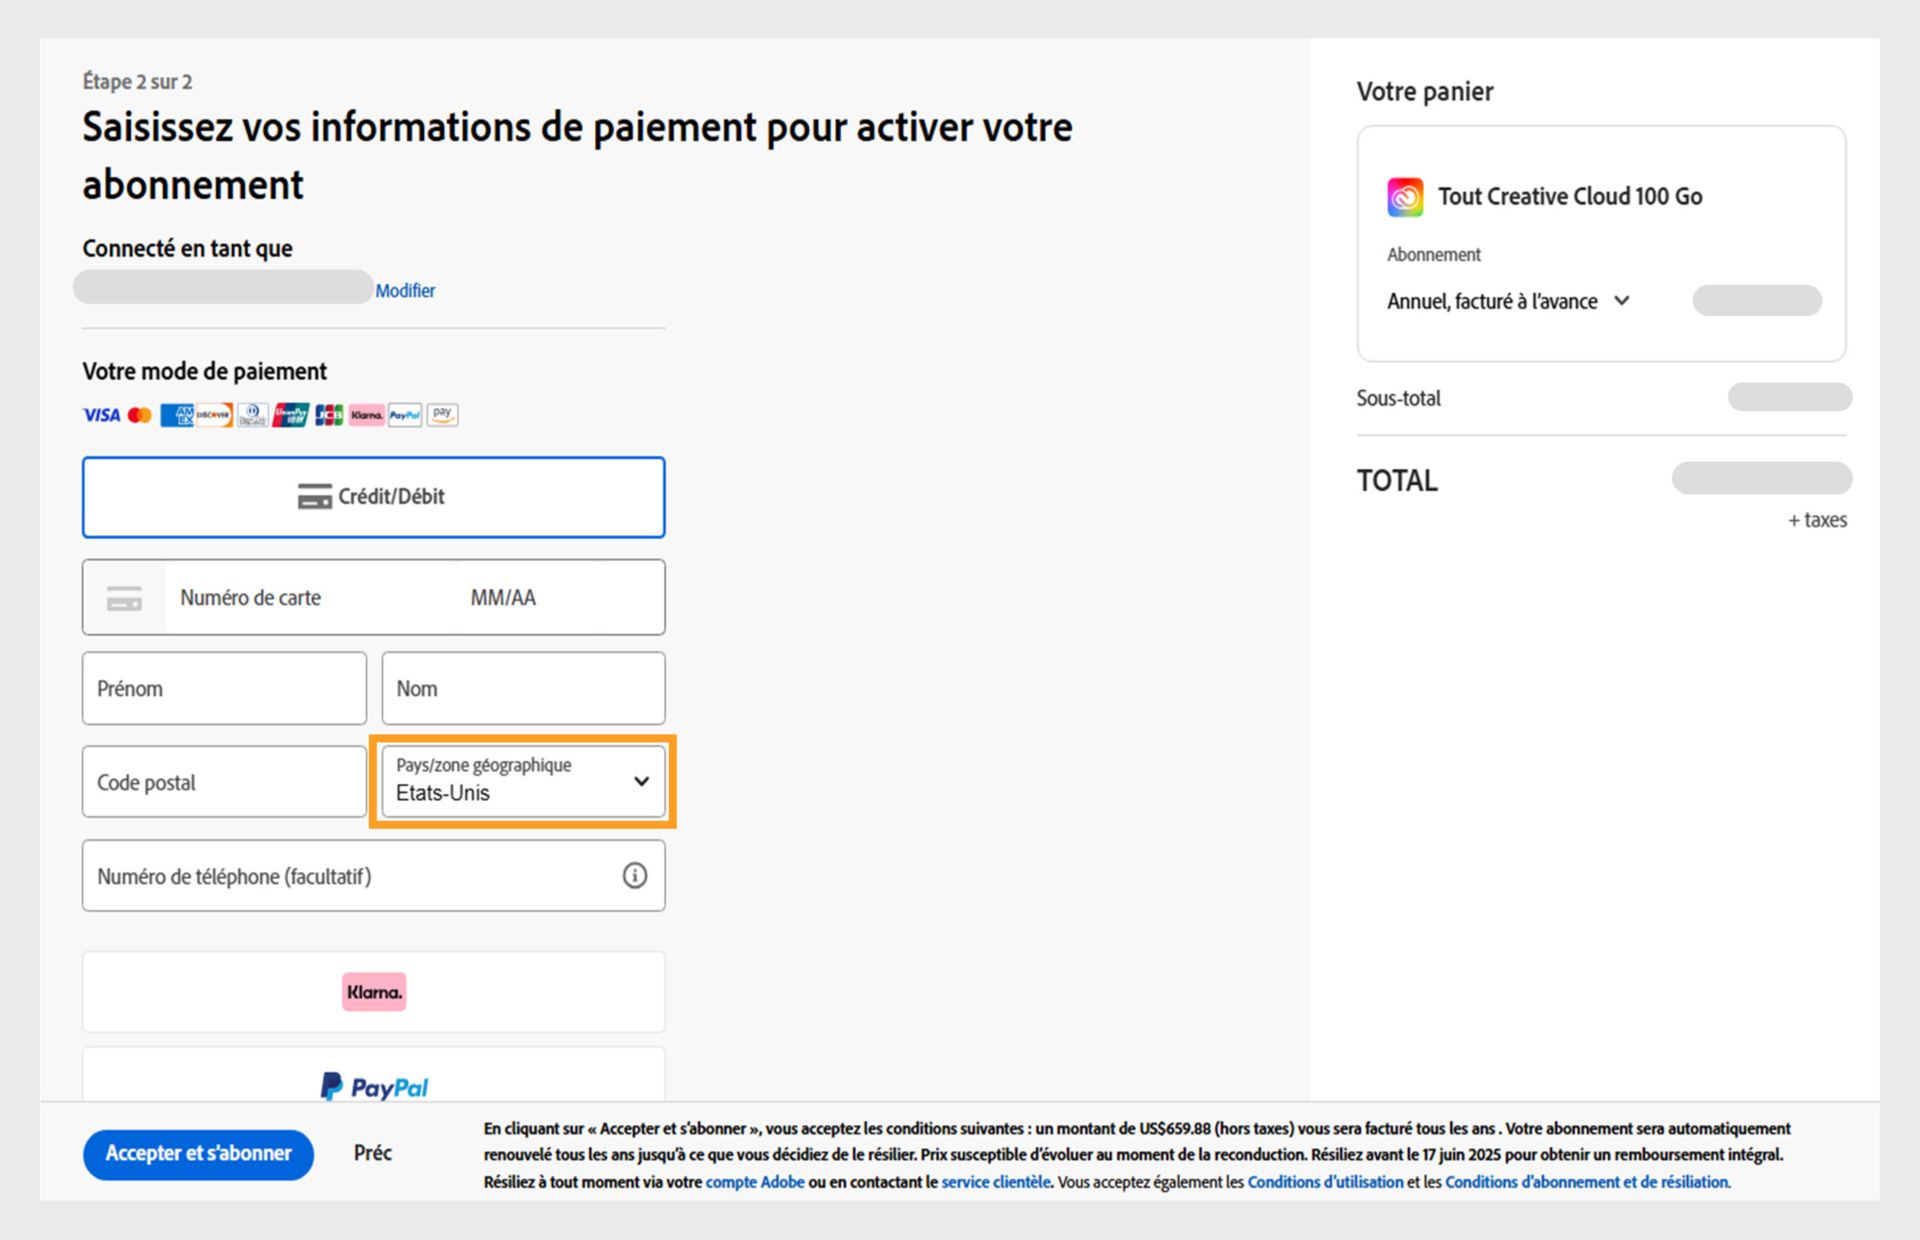Image resolution: width=1920 pixels, height=1240 pixels.
Task: Select the Klarna payment option
Action: point(374,992)
